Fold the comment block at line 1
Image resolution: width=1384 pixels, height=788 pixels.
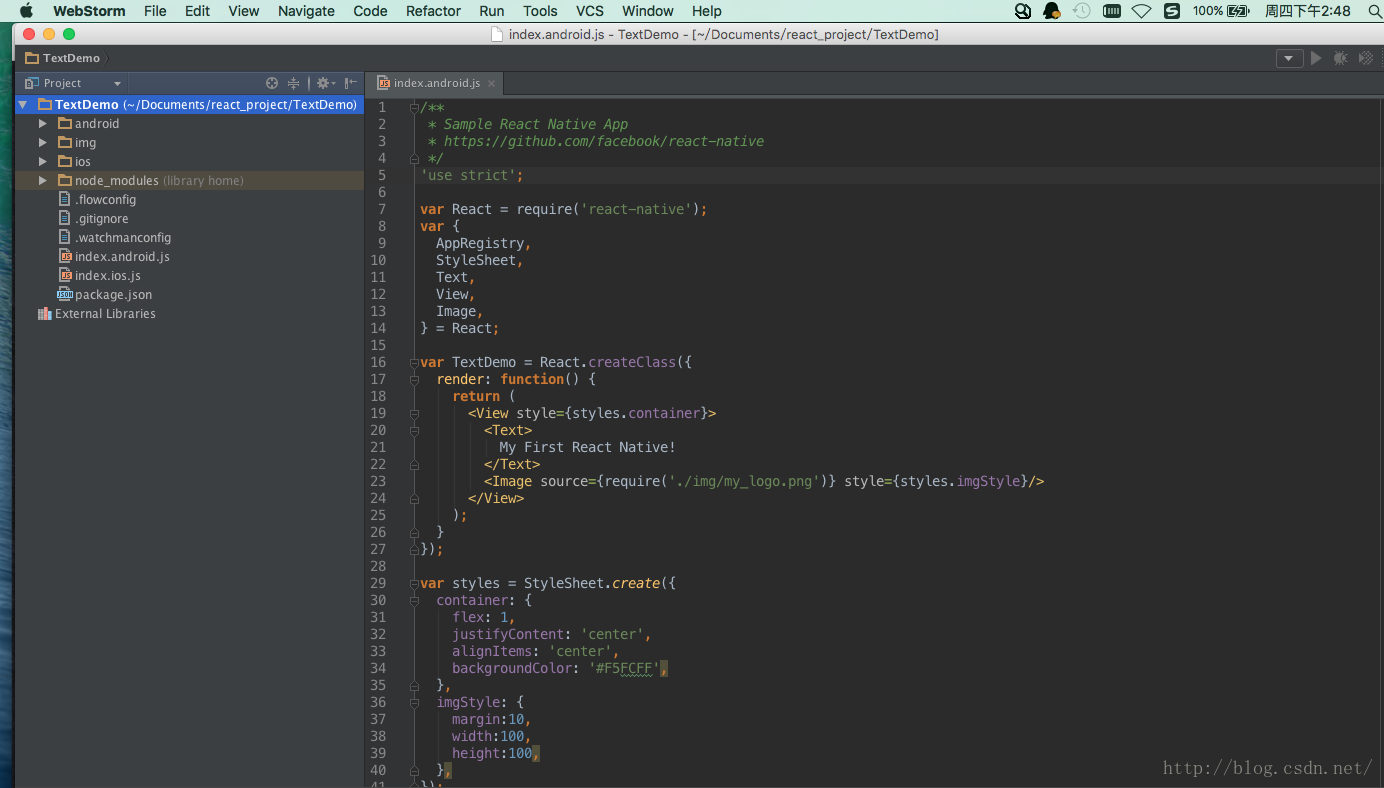pos(414,107)
